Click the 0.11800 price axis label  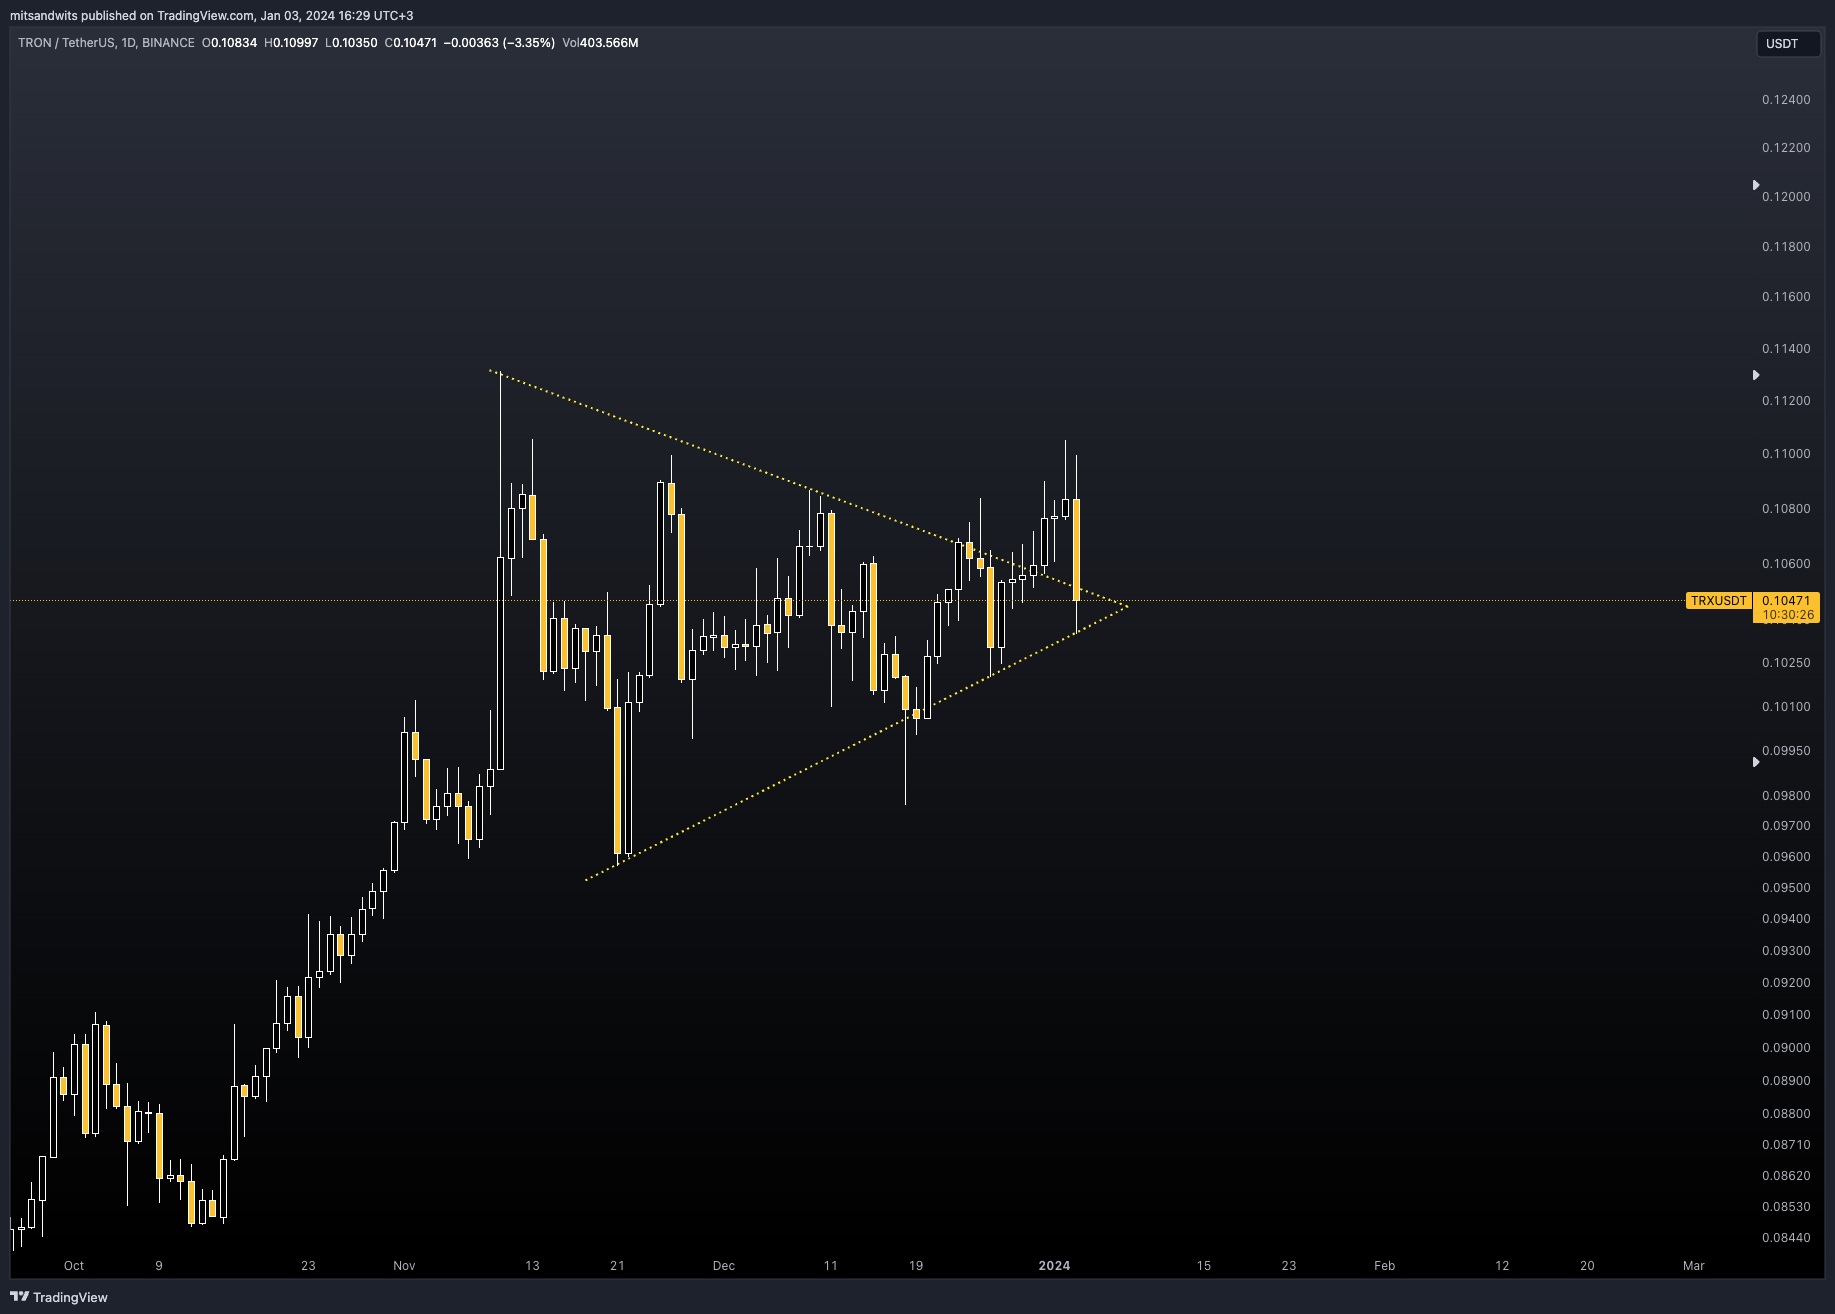[x=1786, y=247]
